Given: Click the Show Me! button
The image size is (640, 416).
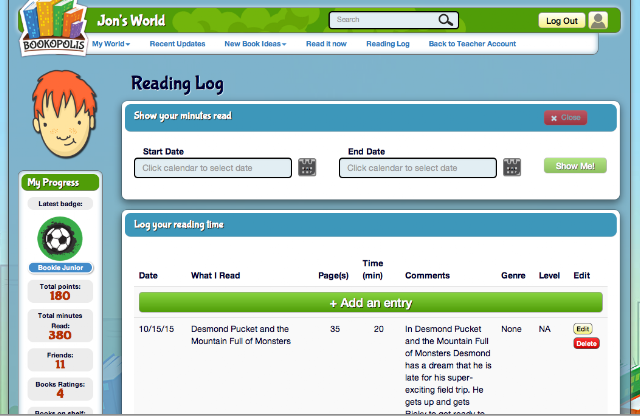Looking at the screenshot, I should (x=575, y=166).
